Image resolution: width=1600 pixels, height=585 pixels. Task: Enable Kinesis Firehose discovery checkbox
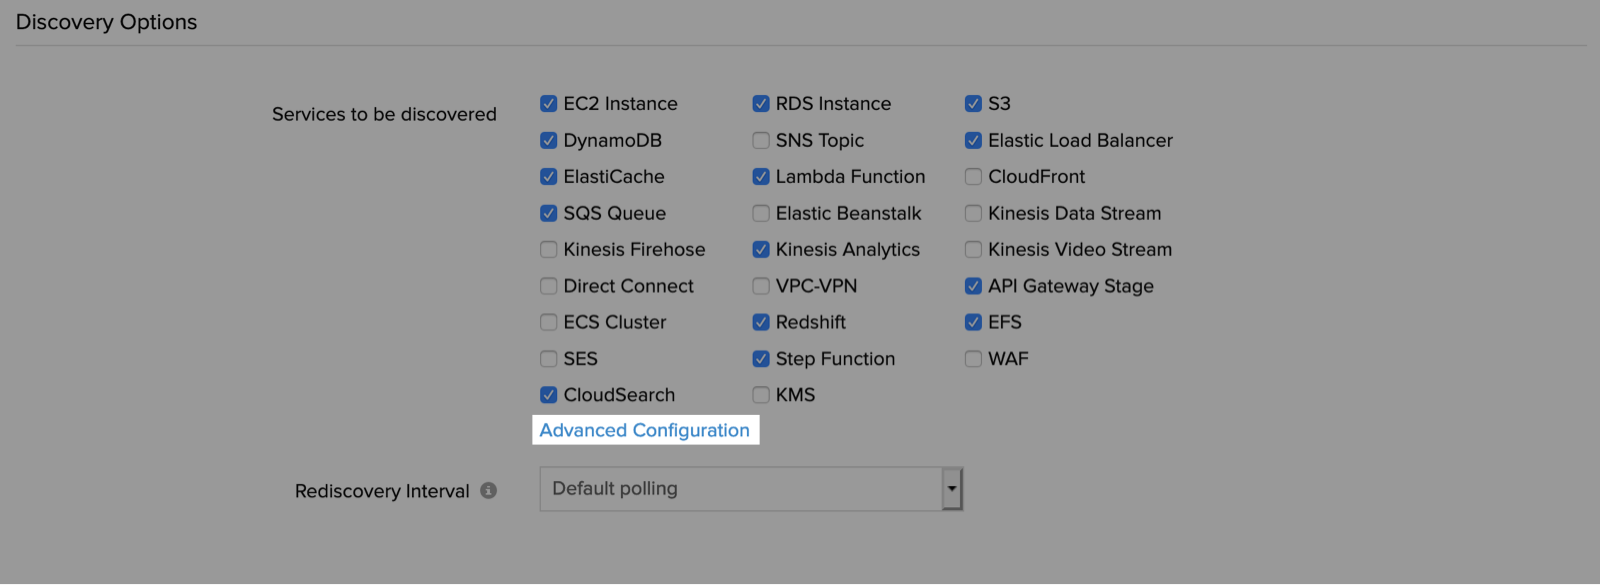548,250
